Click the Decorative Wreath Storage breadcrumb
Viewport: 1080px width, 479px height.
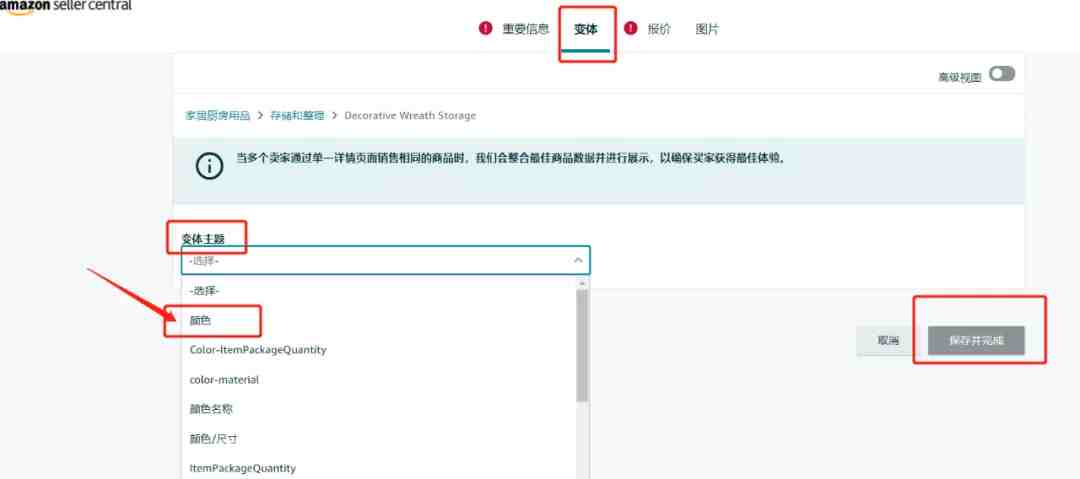pyautogui.click(x=410, y=115)
